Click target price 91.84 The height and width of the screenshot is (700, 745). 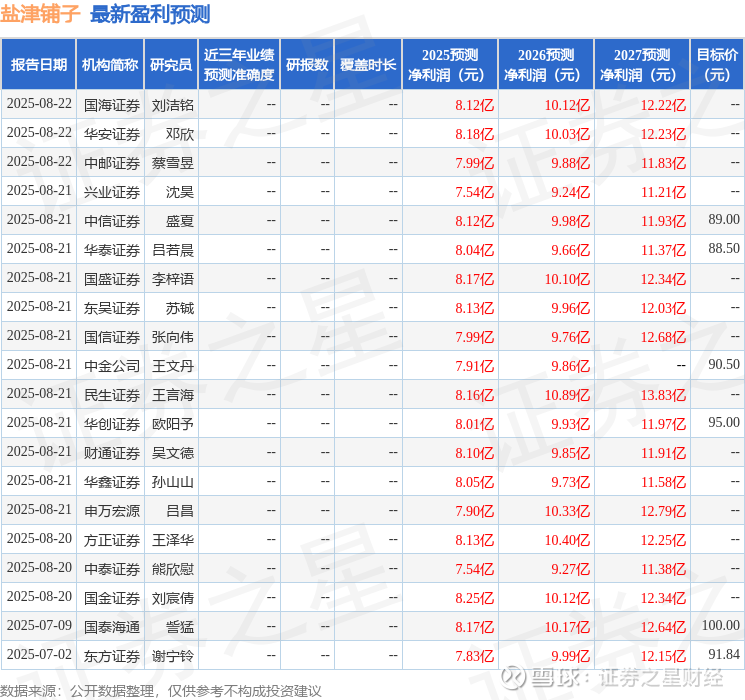(x=724, y=654)
